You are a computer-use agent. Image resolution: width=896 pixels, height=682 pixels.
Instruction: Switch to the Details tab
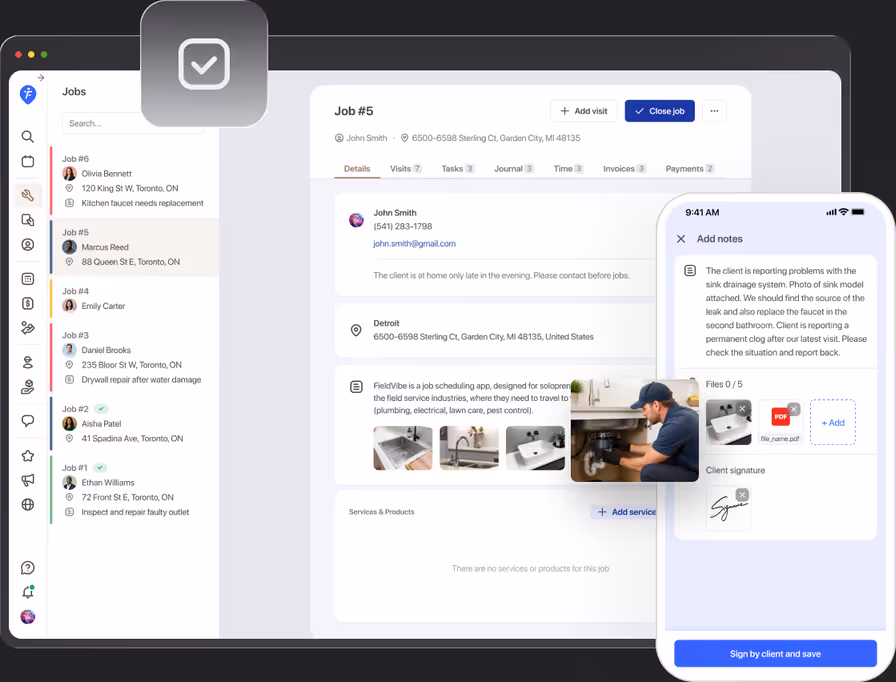(357, 169)
